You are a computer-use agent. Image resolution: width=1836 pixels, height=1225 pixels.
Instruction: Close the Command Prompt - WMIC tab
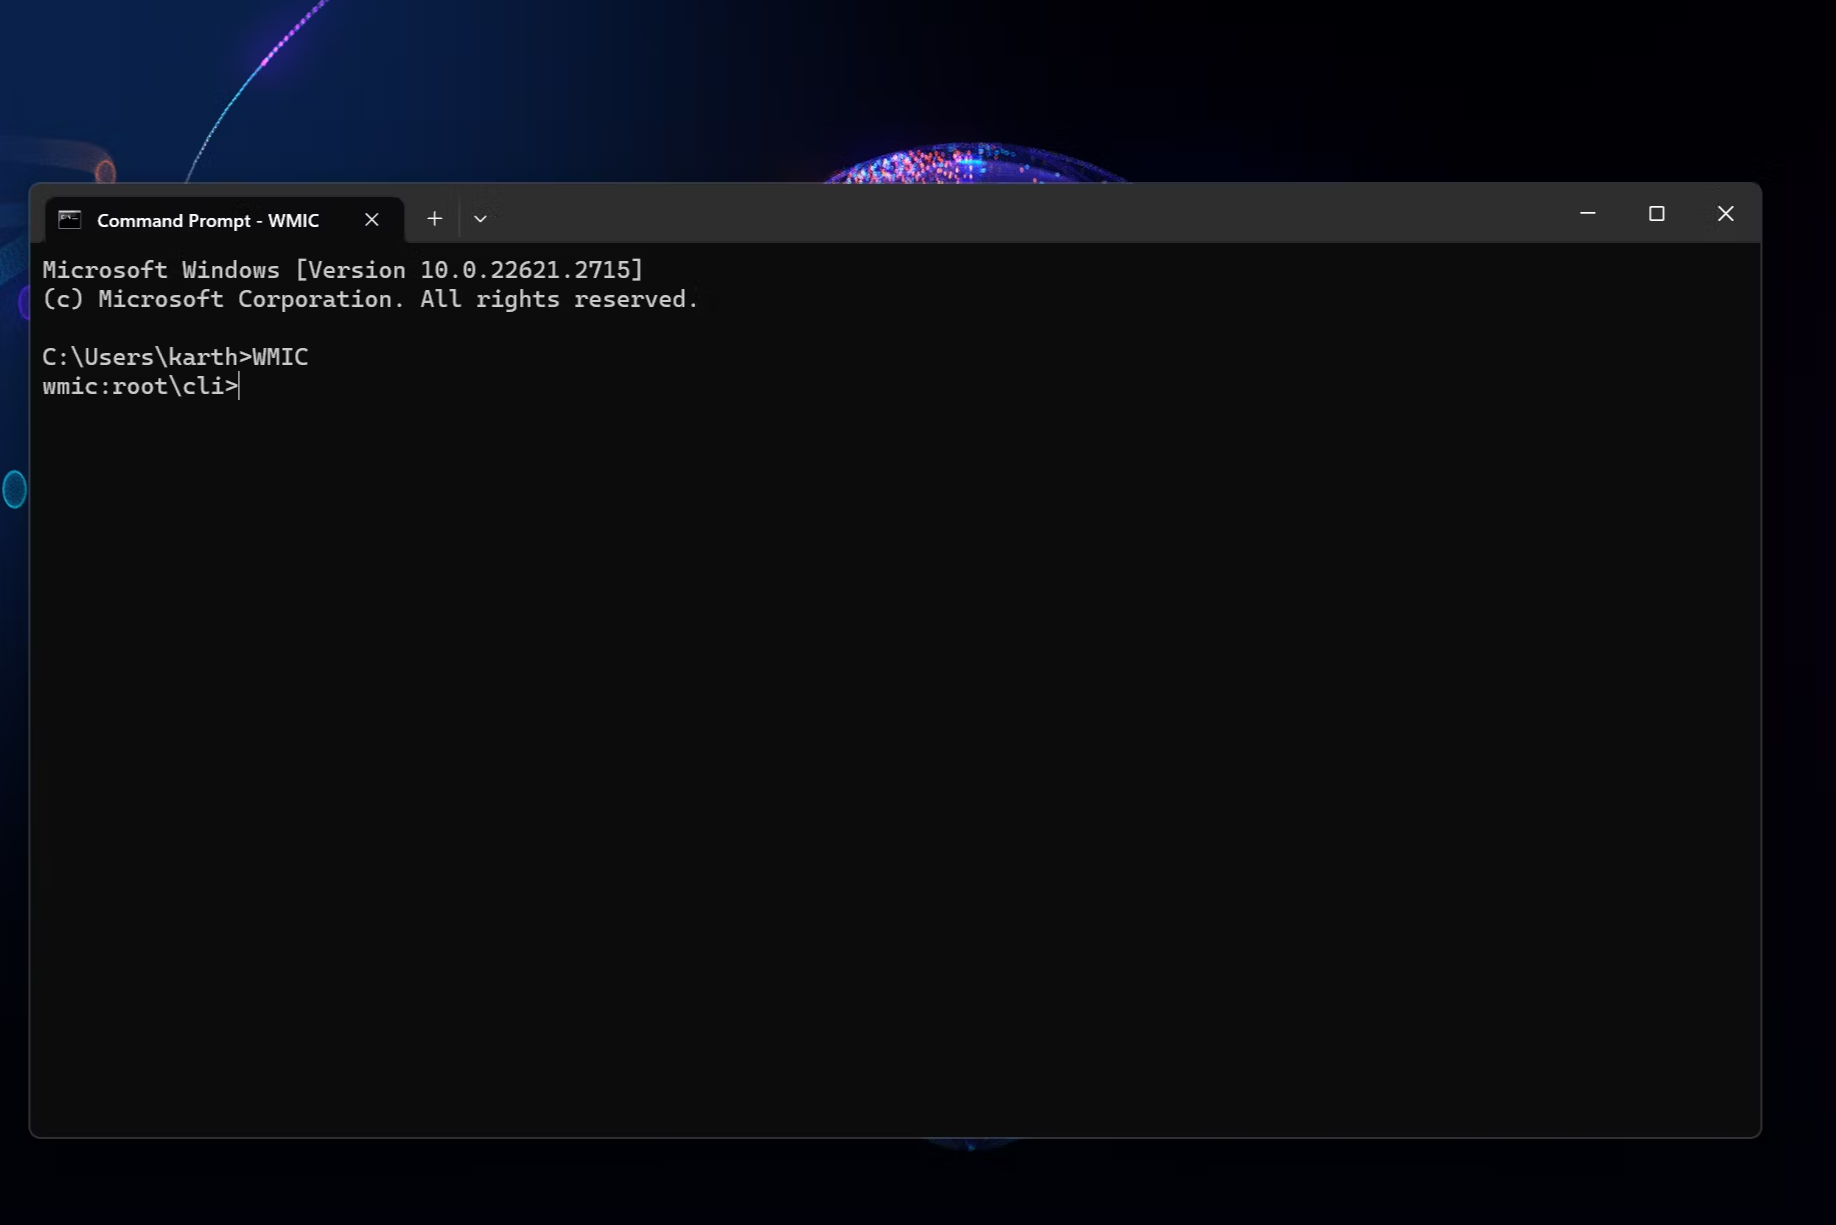[x=372, y=220]
